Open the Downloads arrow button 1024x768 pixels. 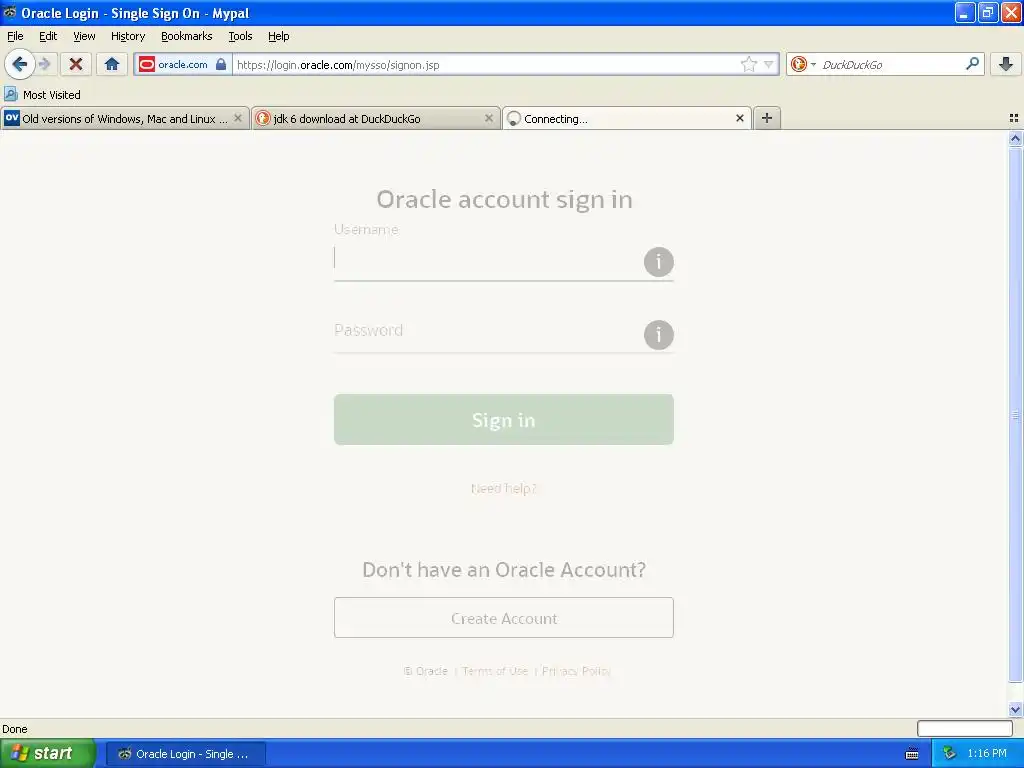pos(1006,64)
